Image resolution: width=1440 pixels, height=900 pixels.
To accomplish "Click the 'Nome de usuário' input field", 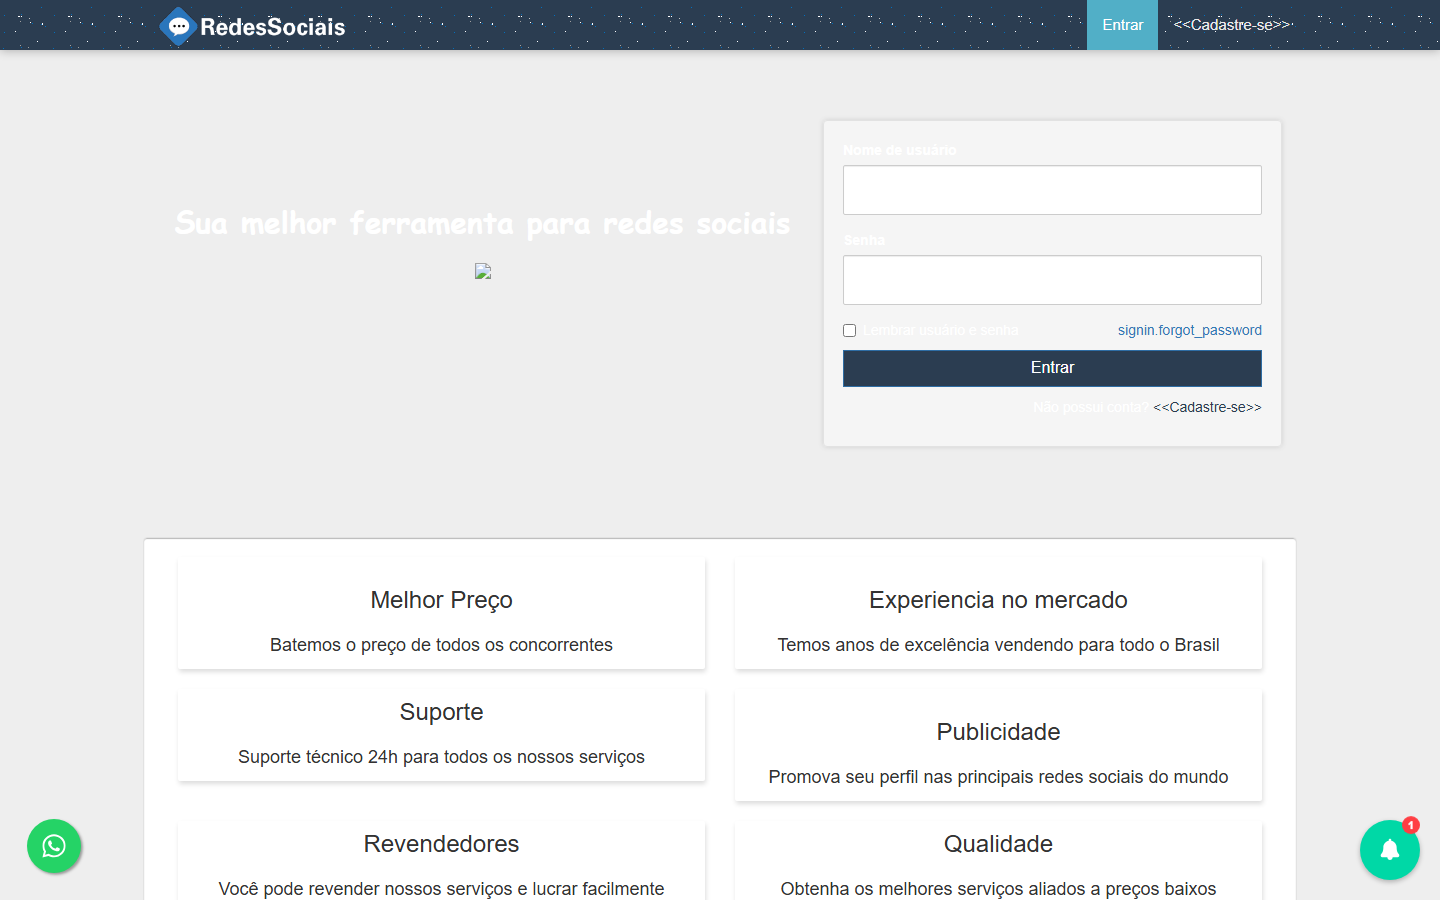I will (x=1052, y=189).
